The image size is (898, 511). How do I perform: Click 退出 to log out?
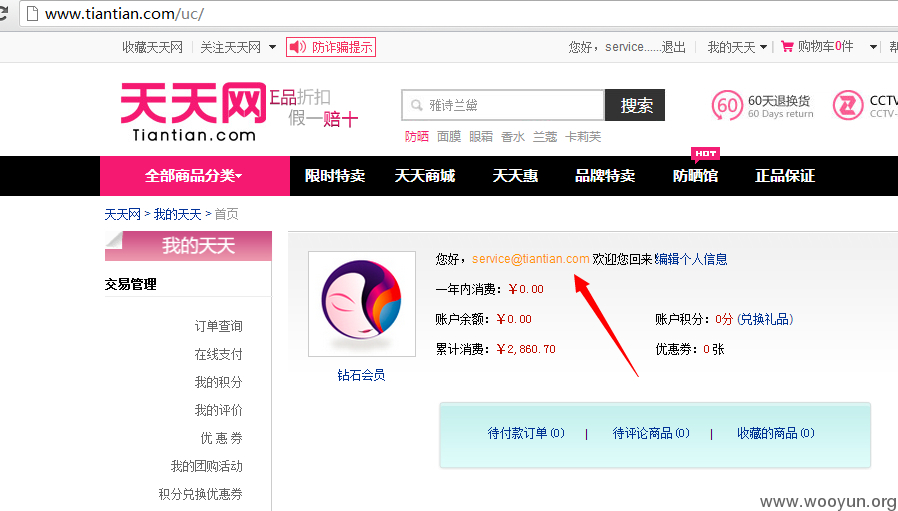(674, 47)
